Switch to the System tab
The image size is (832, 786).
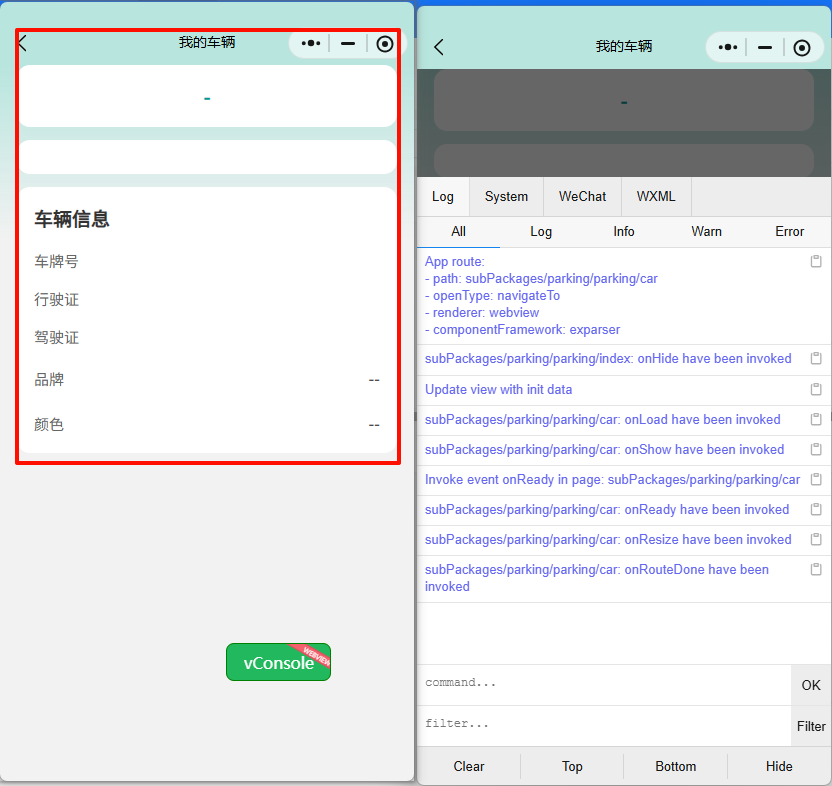506,196
